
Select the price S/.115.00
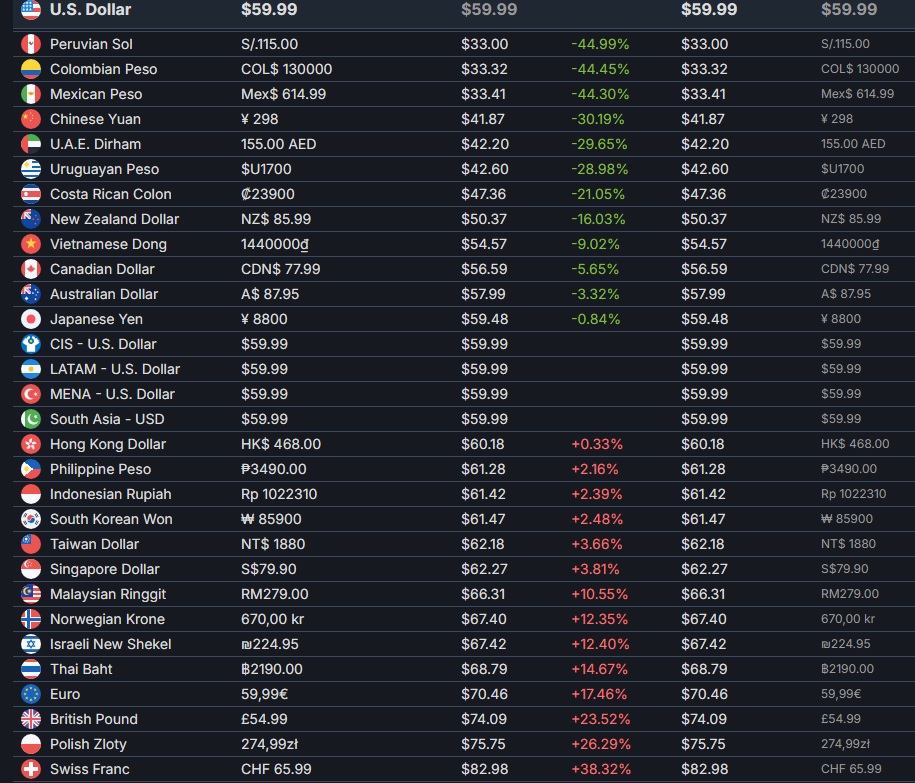[269, 44]
